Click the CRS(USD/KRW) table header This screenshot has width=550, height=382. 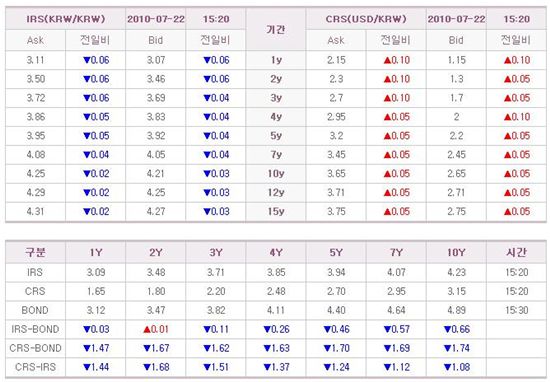click(366, 19)
